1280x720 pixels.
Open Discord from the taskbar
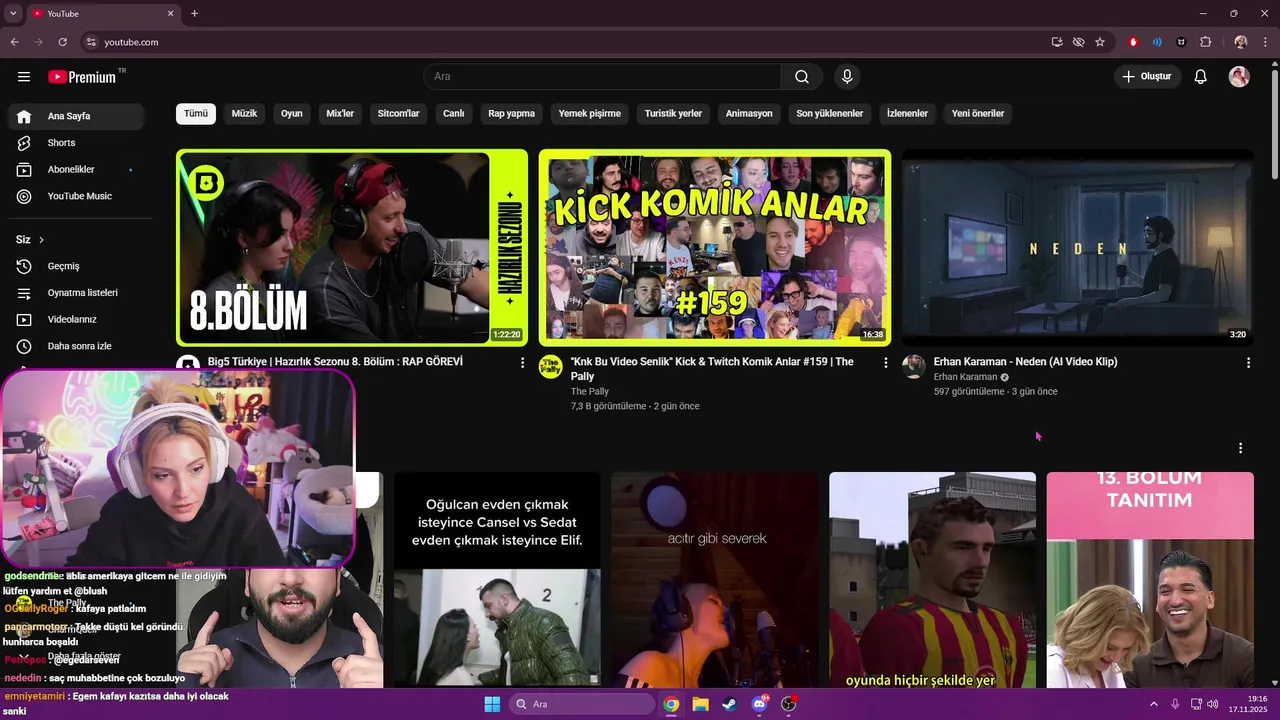759,704
